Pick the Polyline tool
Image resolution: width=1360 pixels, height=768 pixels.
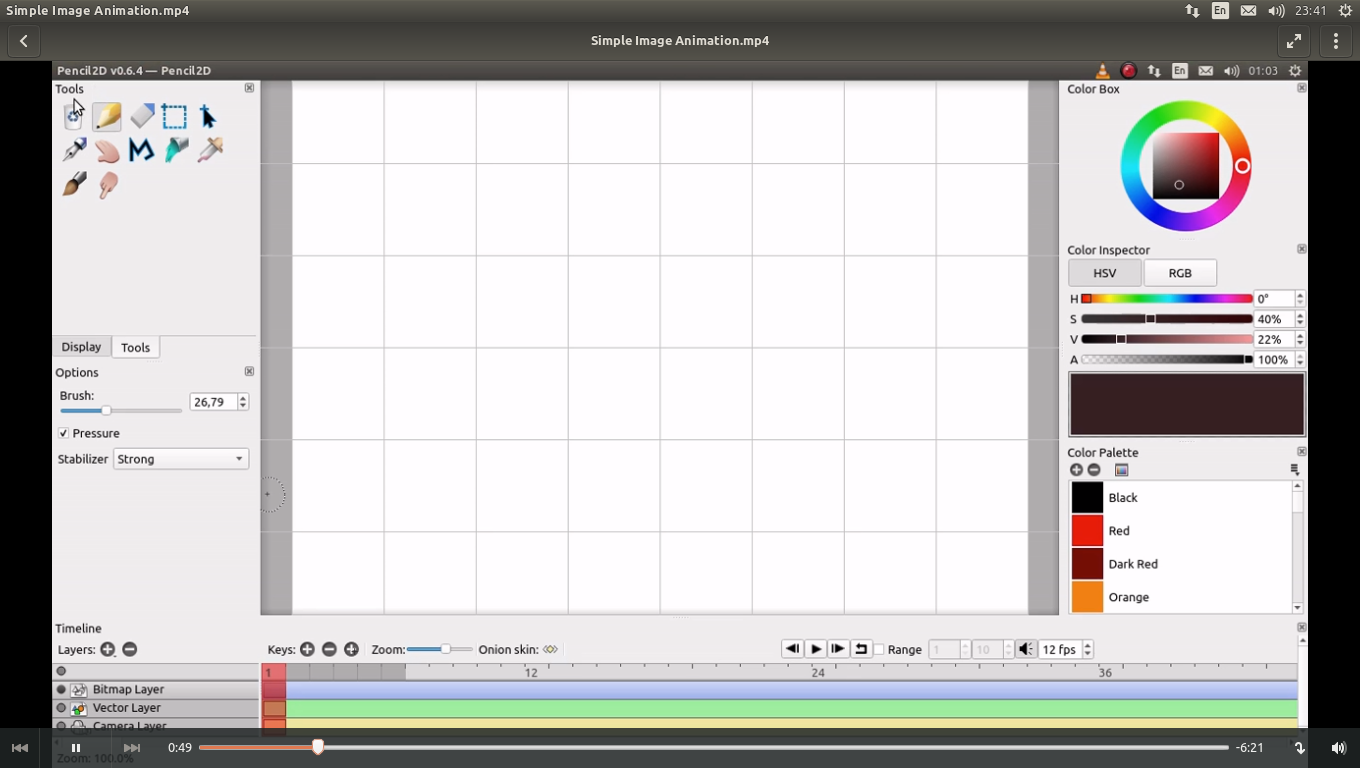[x=141, y=150]
